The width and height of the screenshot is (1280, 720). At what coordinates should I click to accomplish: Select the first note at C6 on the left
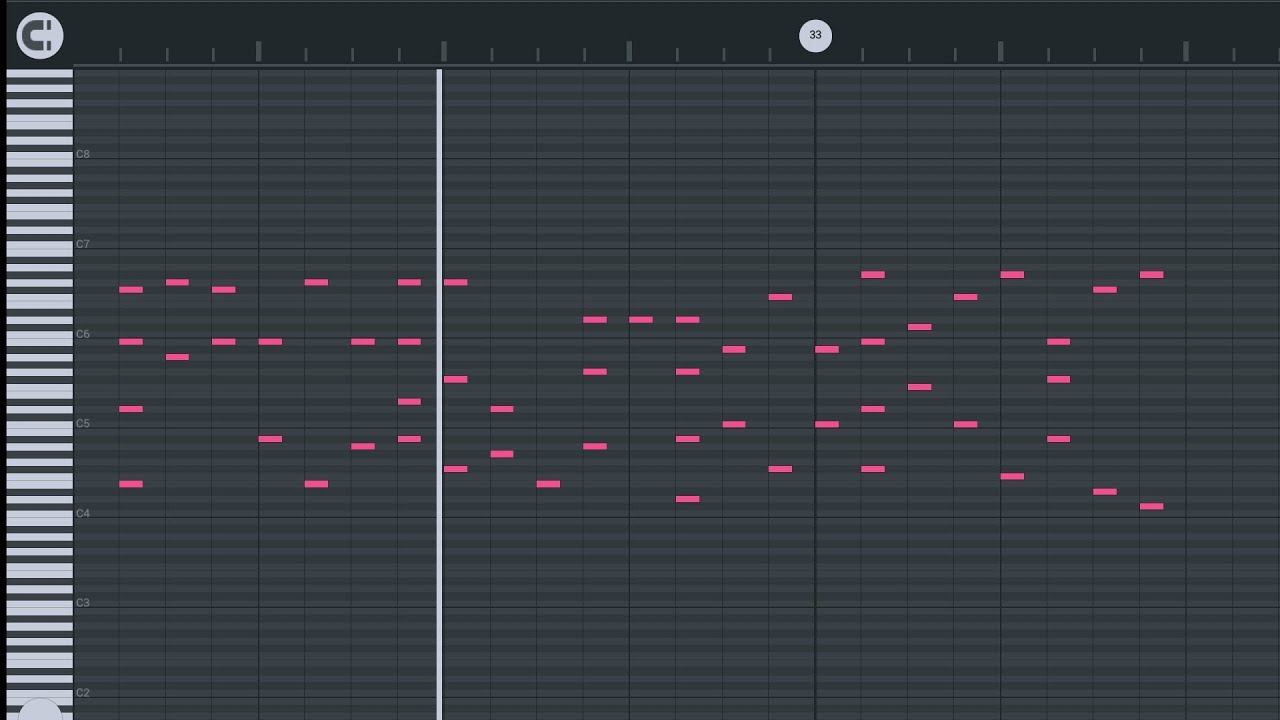[131, 341]
